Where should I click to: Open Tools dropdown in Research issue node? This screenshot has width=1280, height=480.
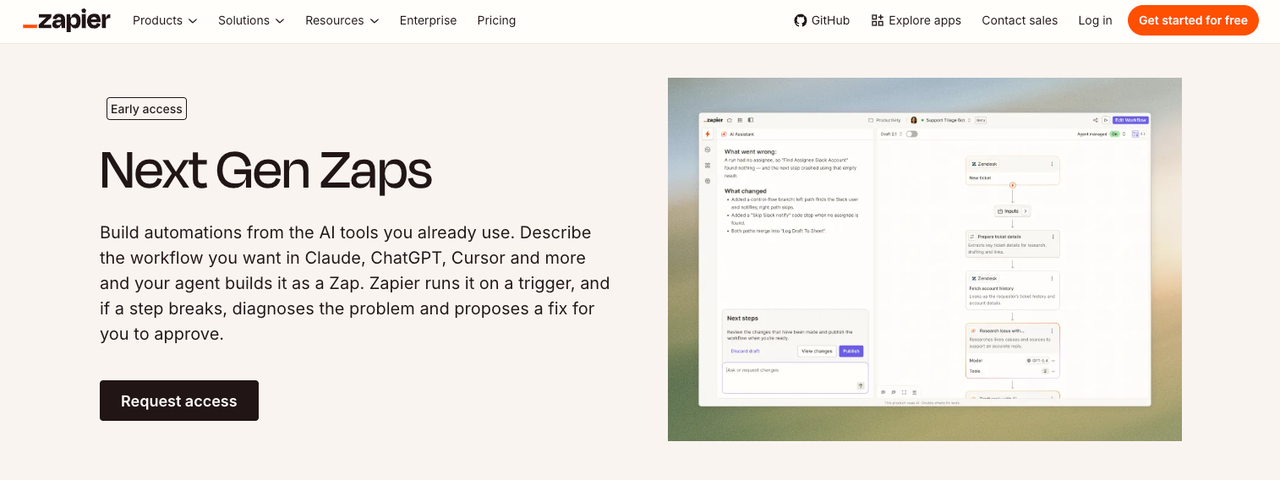coord(1047,371)
